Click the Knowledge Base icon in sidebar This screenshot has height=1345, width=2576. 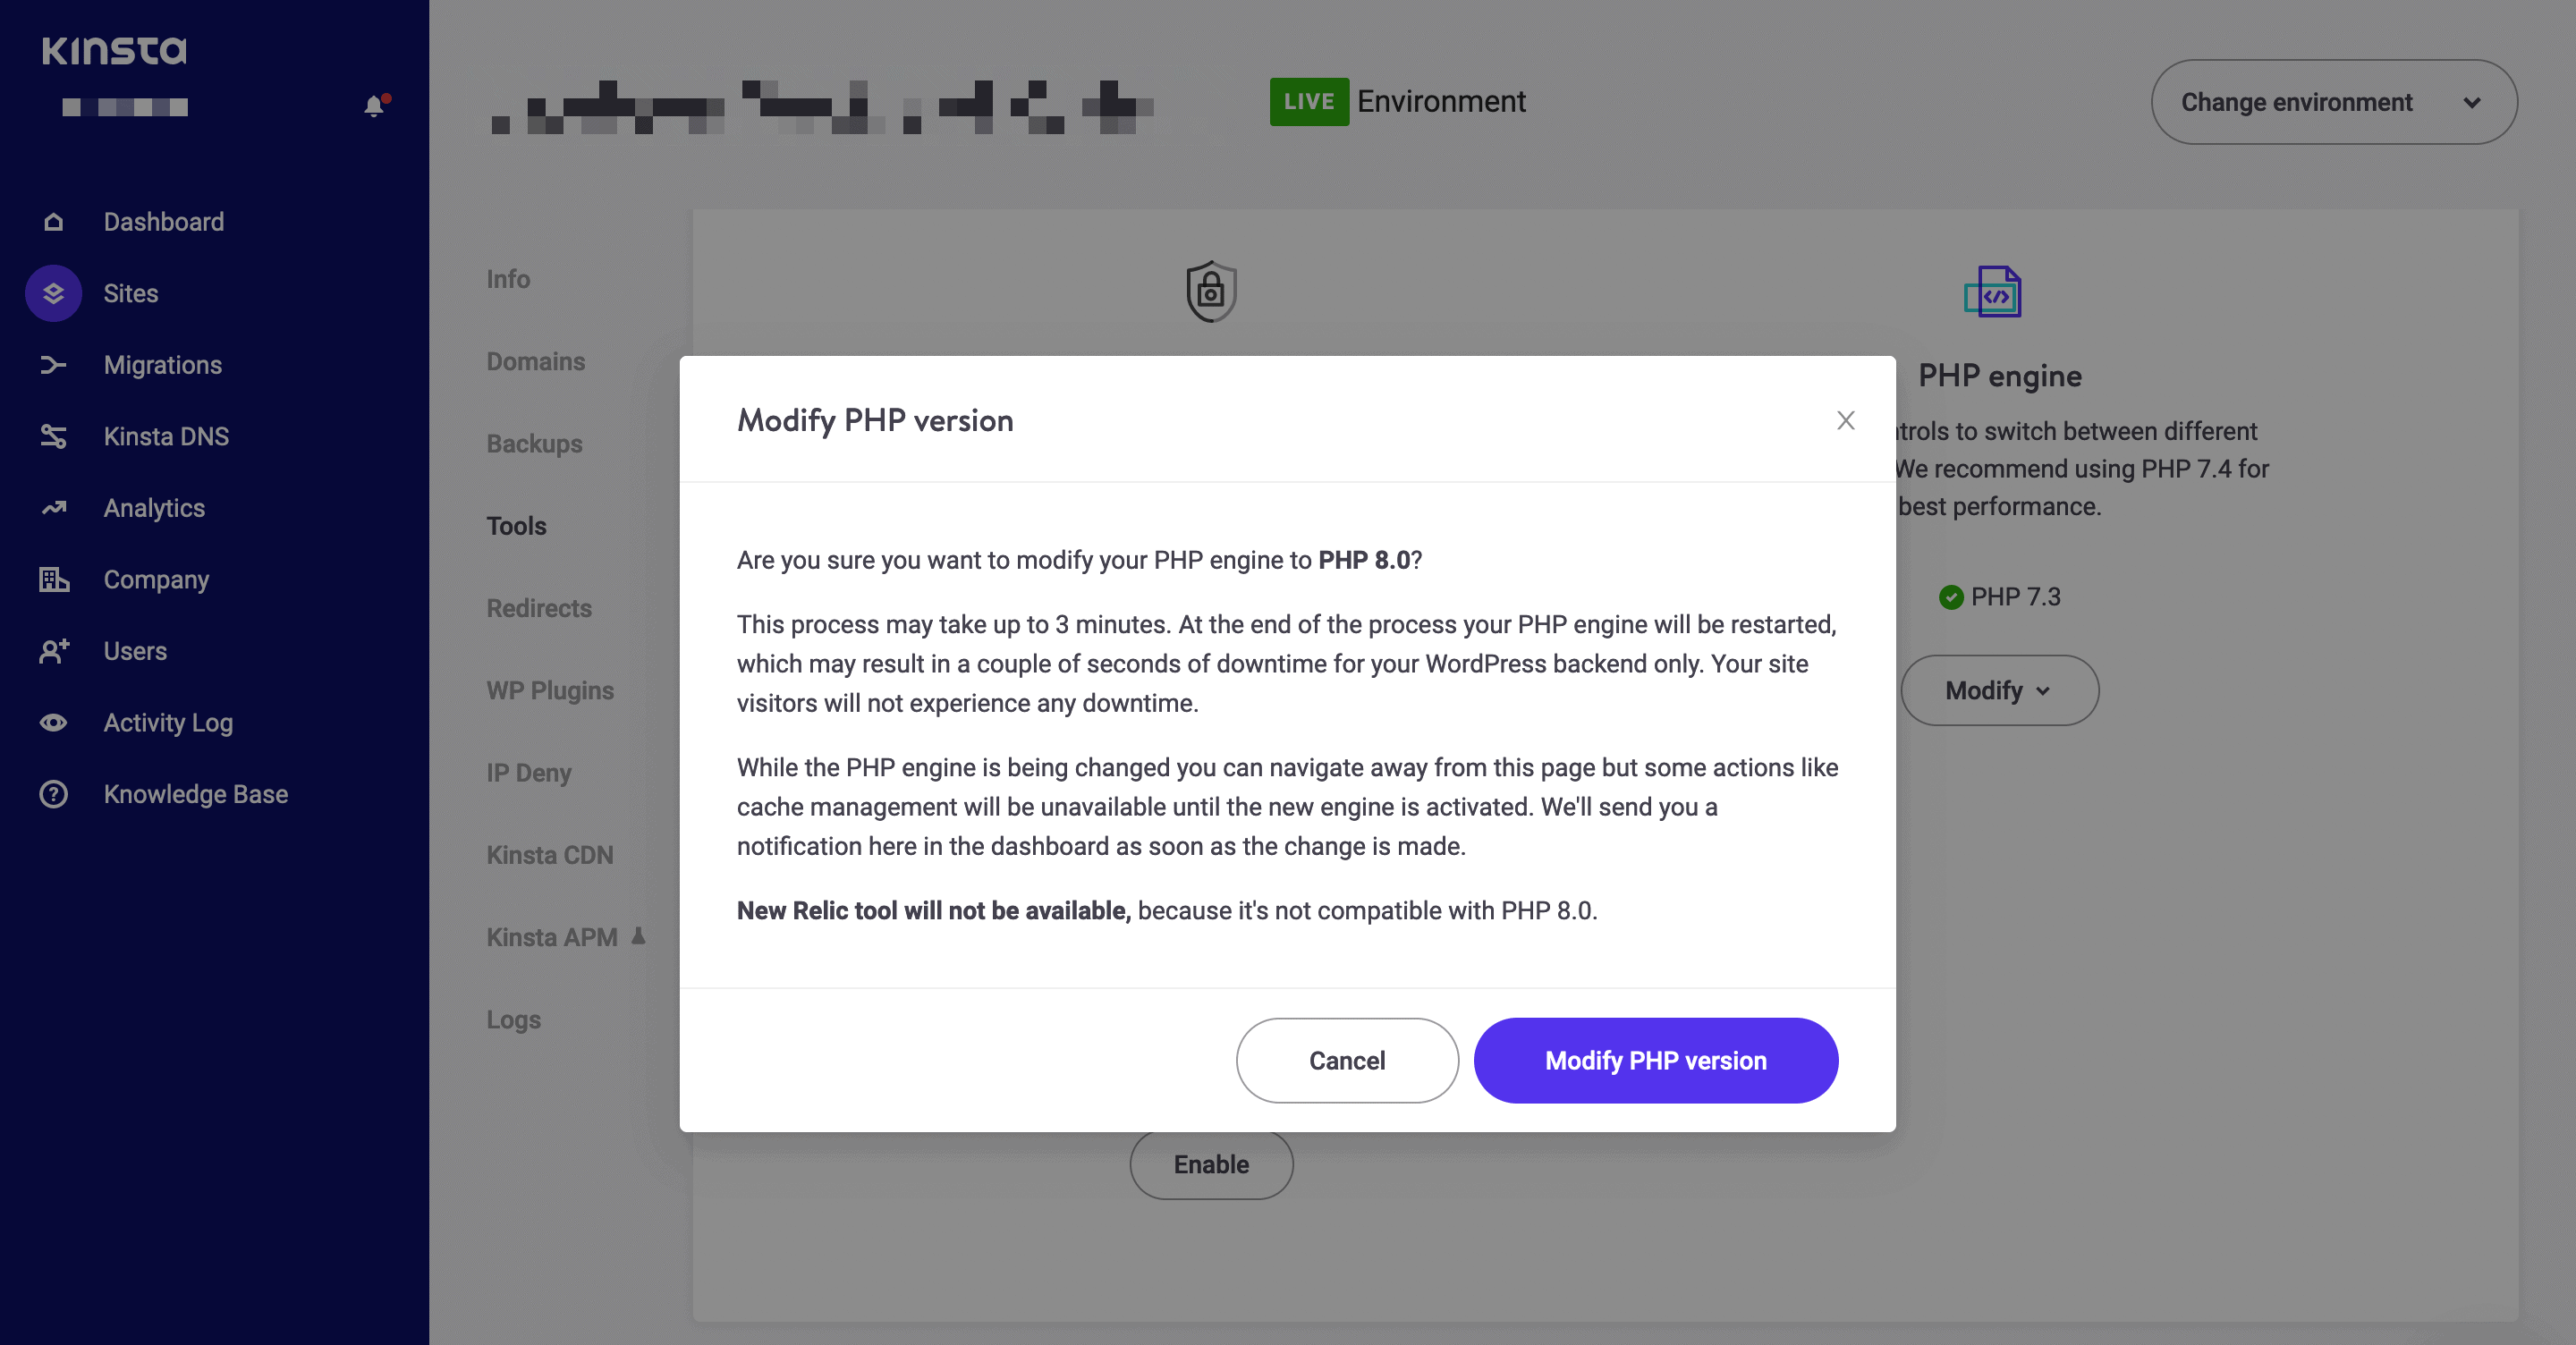pyautogui.click(x=51, y=791)
